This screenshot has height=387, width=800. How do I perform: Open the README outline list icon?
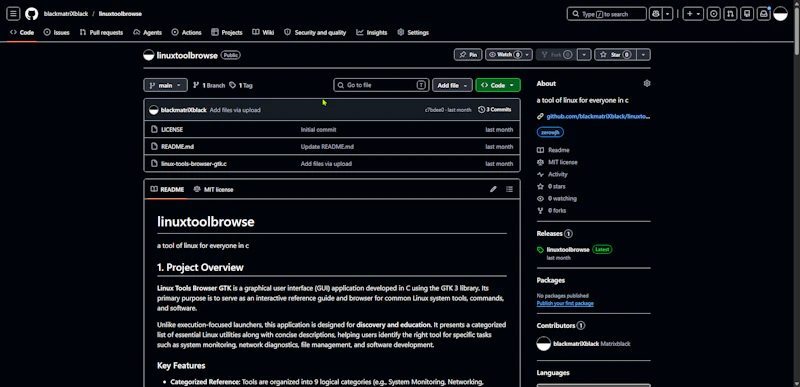(509, 189)
